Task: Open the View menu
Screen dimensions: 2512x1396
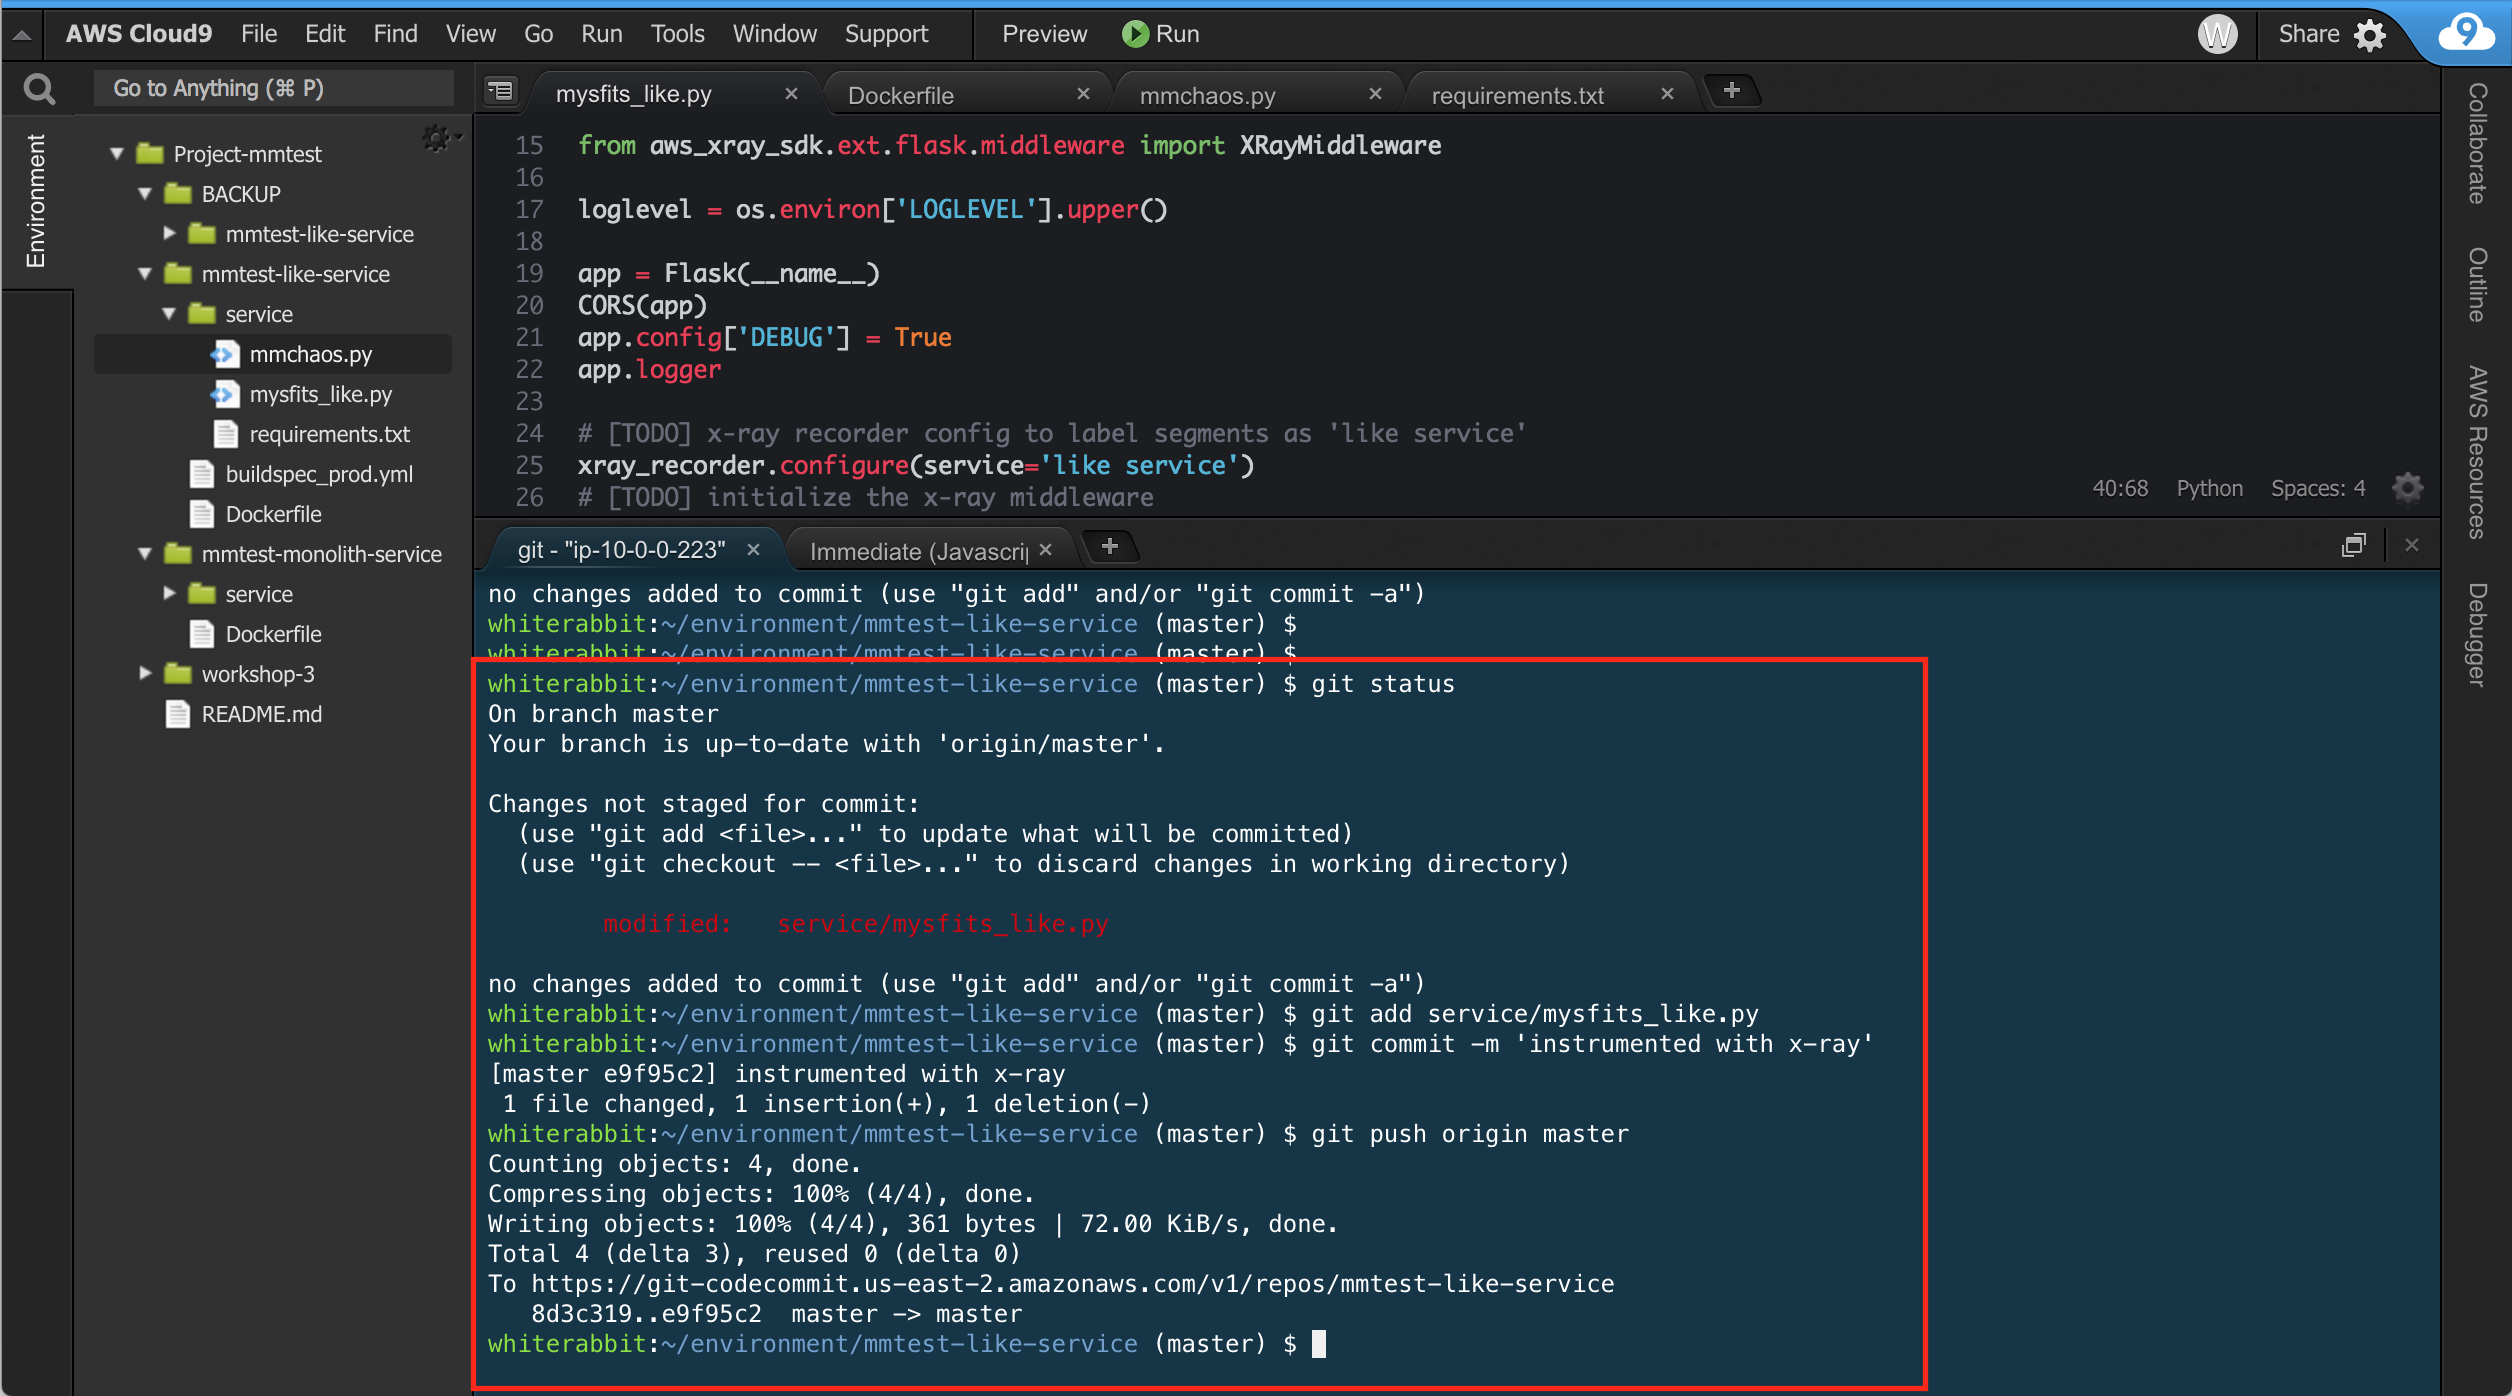Action: tap(470, 34)
